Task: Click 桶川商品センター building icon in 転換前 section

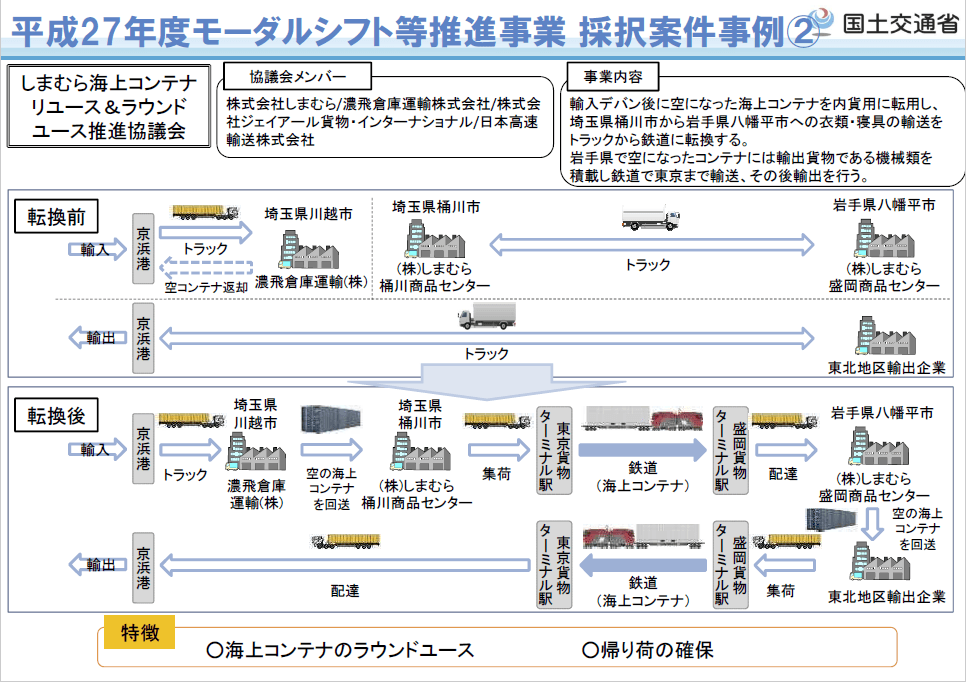Action: pyautogui.click(x=435, y=240)
